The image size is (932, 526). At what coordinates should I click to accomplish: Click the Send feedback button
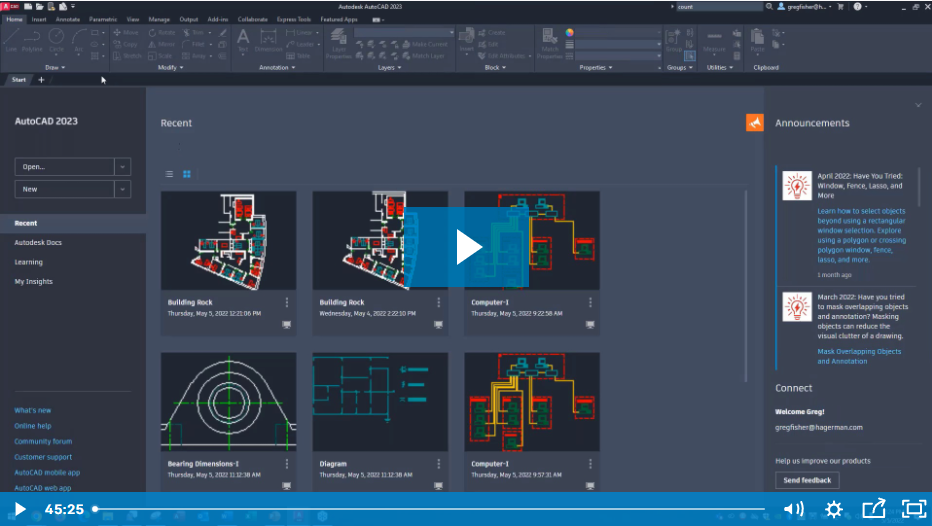point(807,480)
